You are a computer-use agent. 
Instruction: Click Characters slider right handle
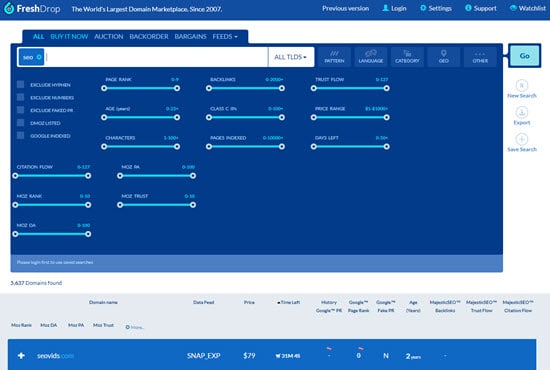(177, 147)
